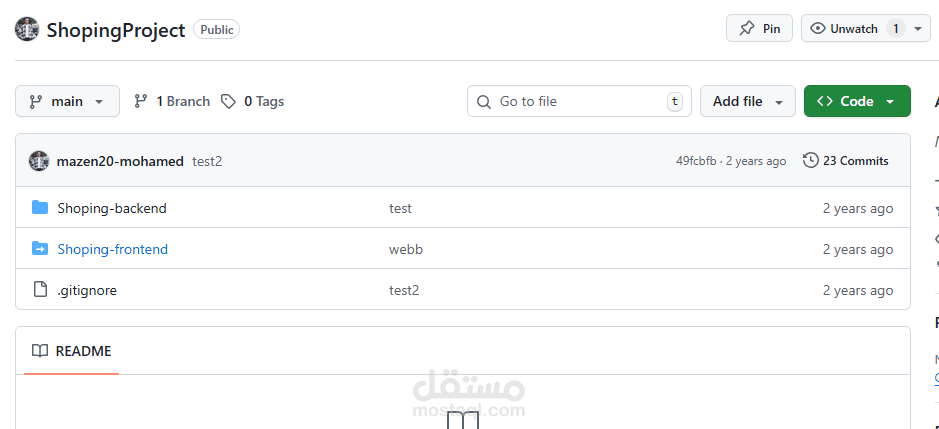The height and width of the screenshot is (429, 939).
Task: View the 1 Branch link
Action: click(183, 101)
